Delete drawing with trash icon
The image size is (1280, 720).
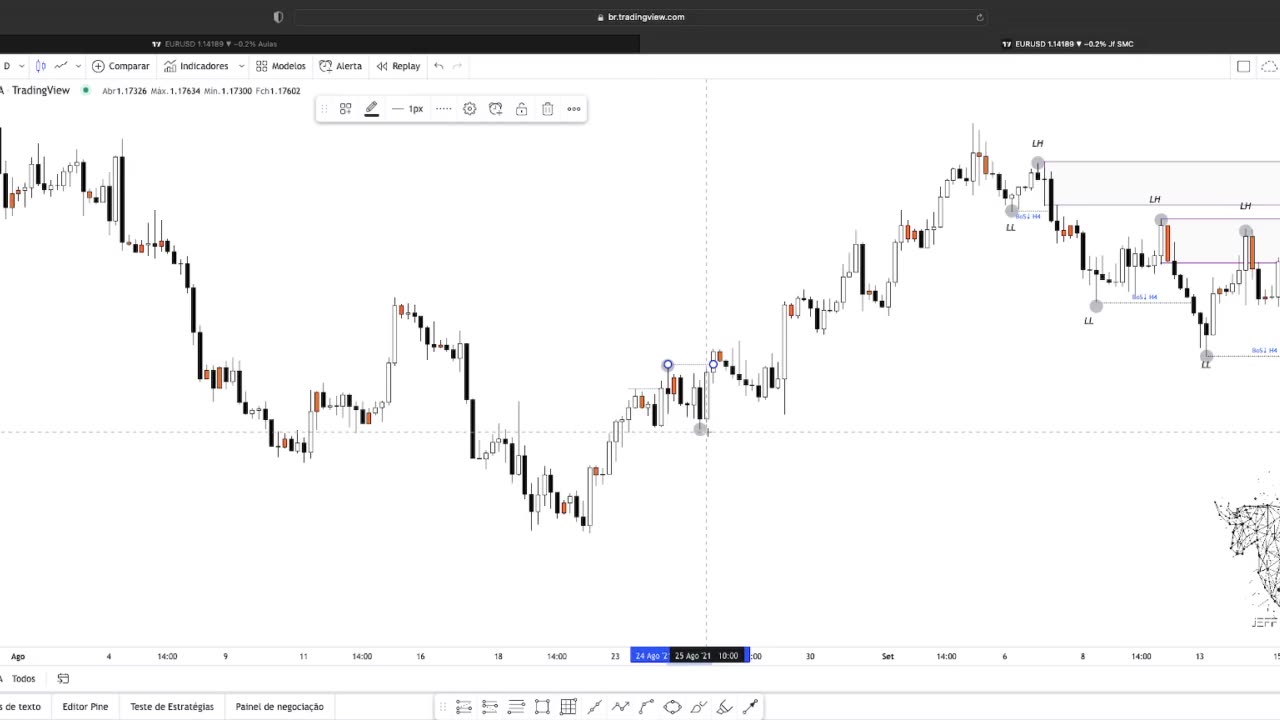[547, 109]
